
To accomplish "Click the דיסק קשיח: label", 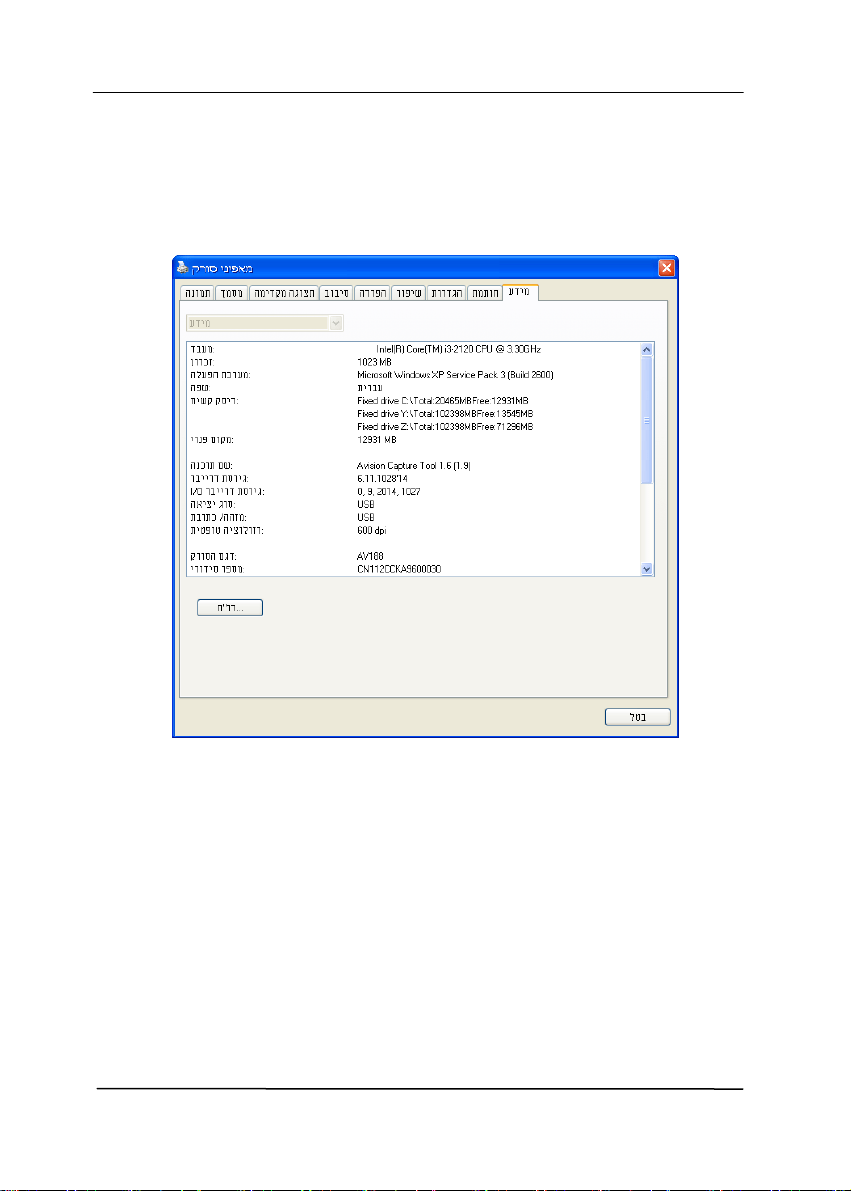I will coord(214,401).
